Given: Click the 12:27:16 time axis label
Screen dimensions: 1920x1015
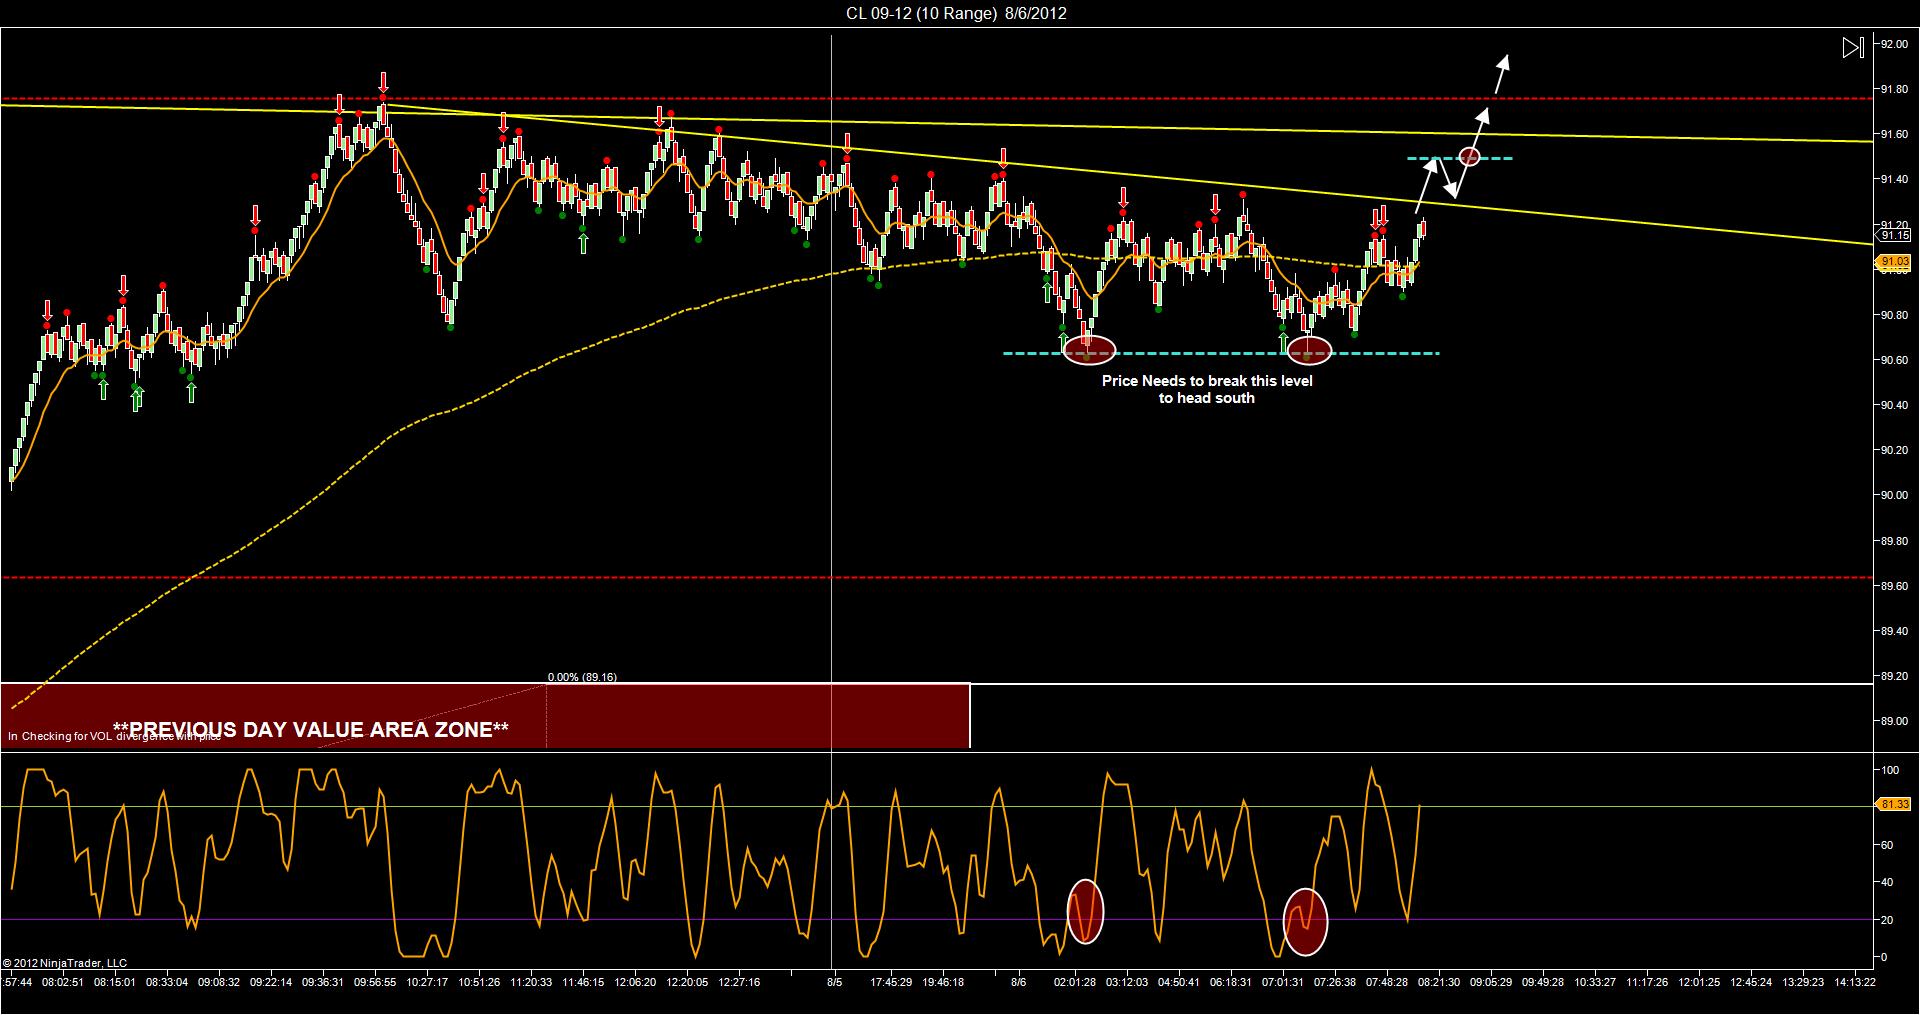Looking at the screenshot, I should pyautogui.click(x=739, y=982).
